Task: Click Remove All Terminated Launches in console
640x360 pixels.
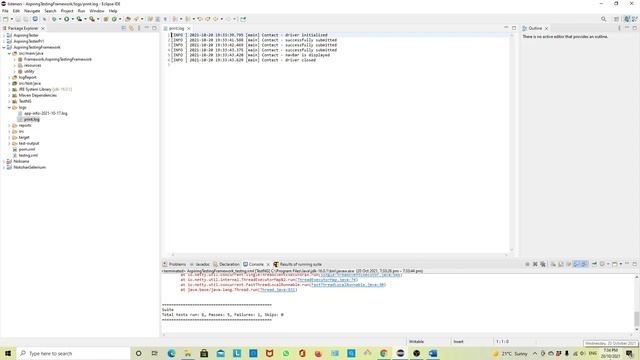Action: [x=543, y=264]
